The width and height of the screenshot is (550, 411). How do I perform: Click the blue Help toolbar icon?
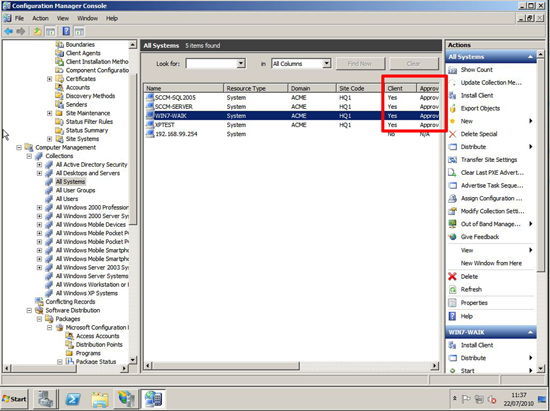(x=66, y=31)
